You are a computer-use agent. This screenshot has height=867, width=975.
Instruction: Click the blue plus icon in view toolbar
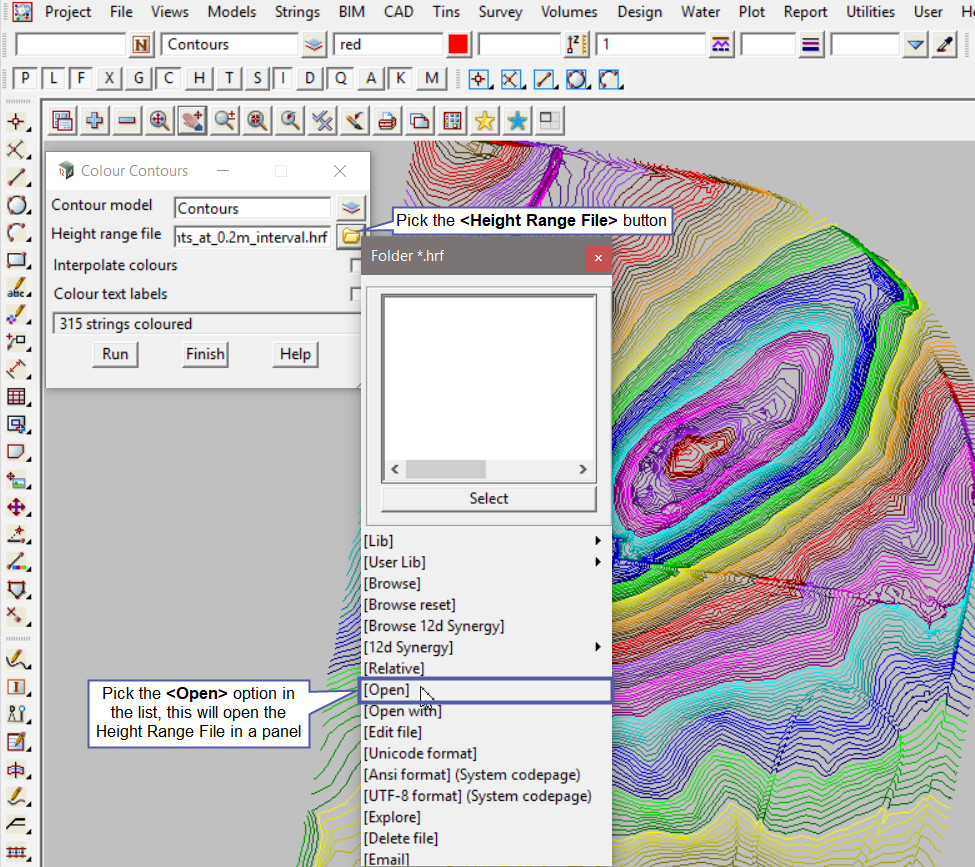[95, 121]
